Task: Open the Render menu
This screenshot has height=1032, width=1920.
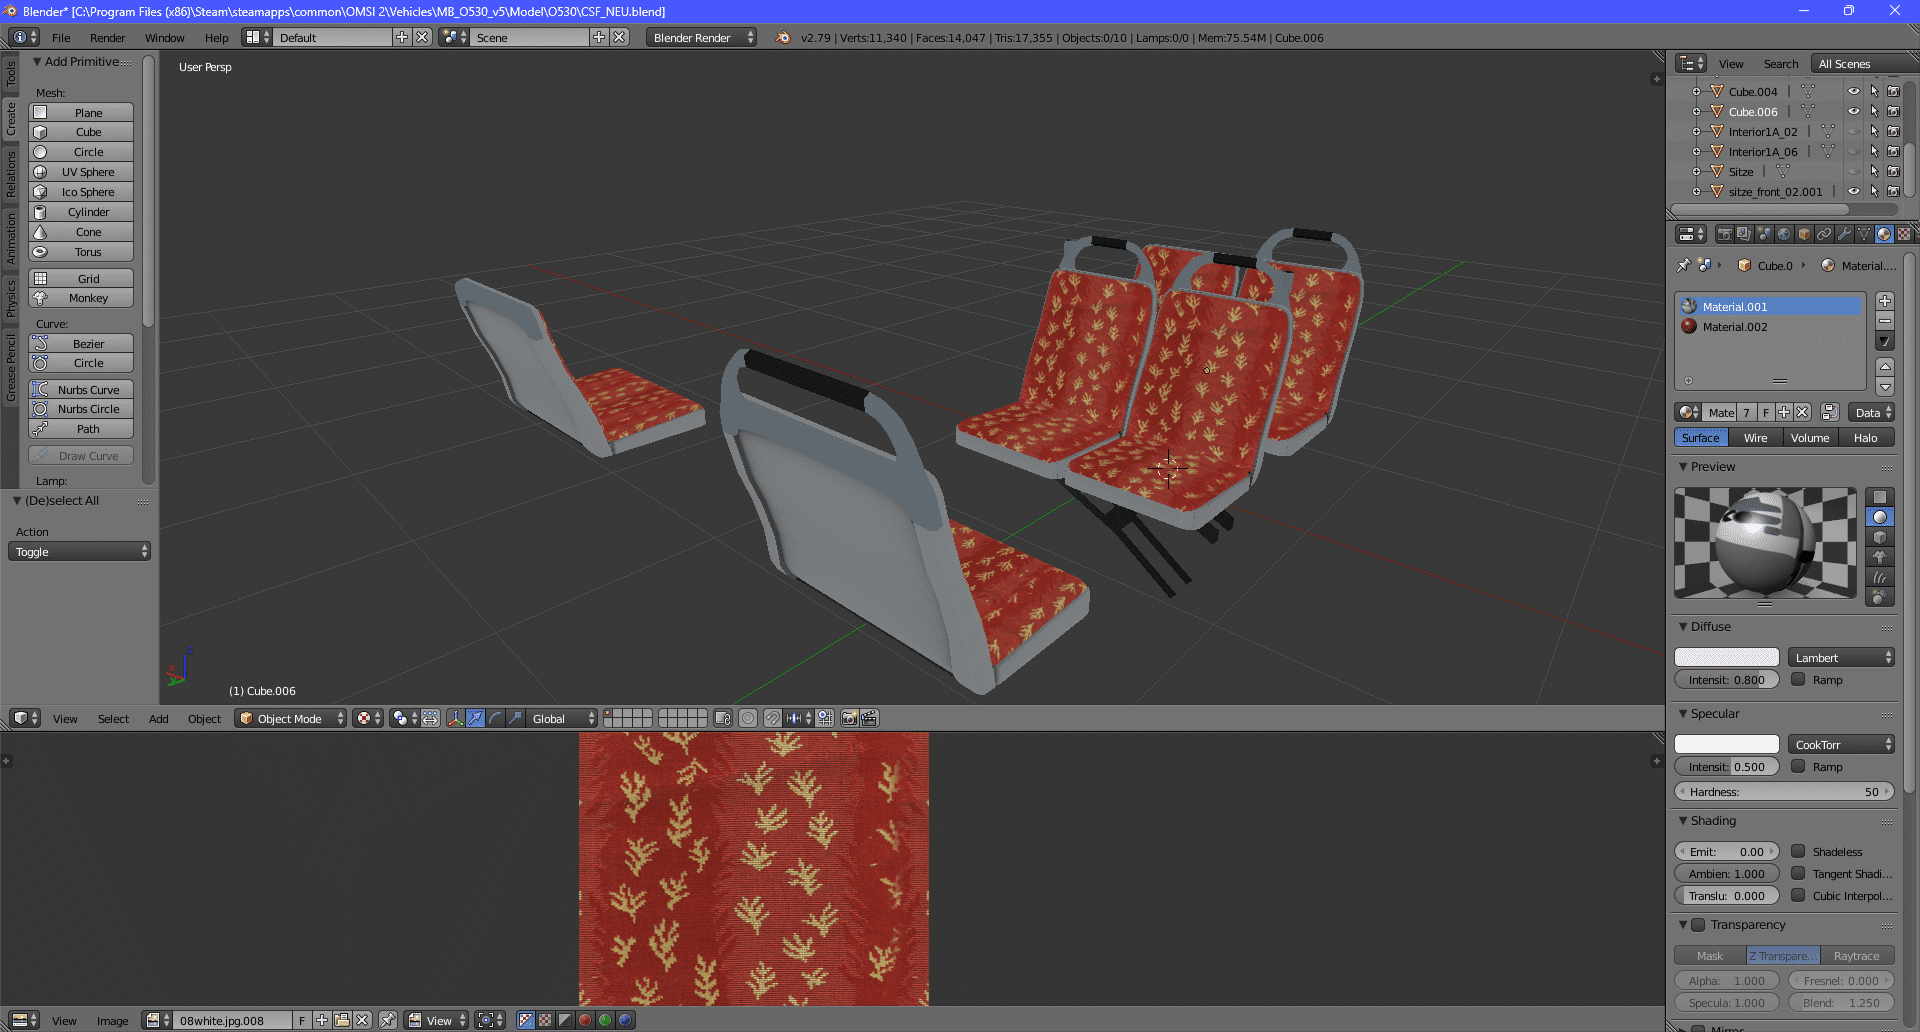Action: (107, 38)
